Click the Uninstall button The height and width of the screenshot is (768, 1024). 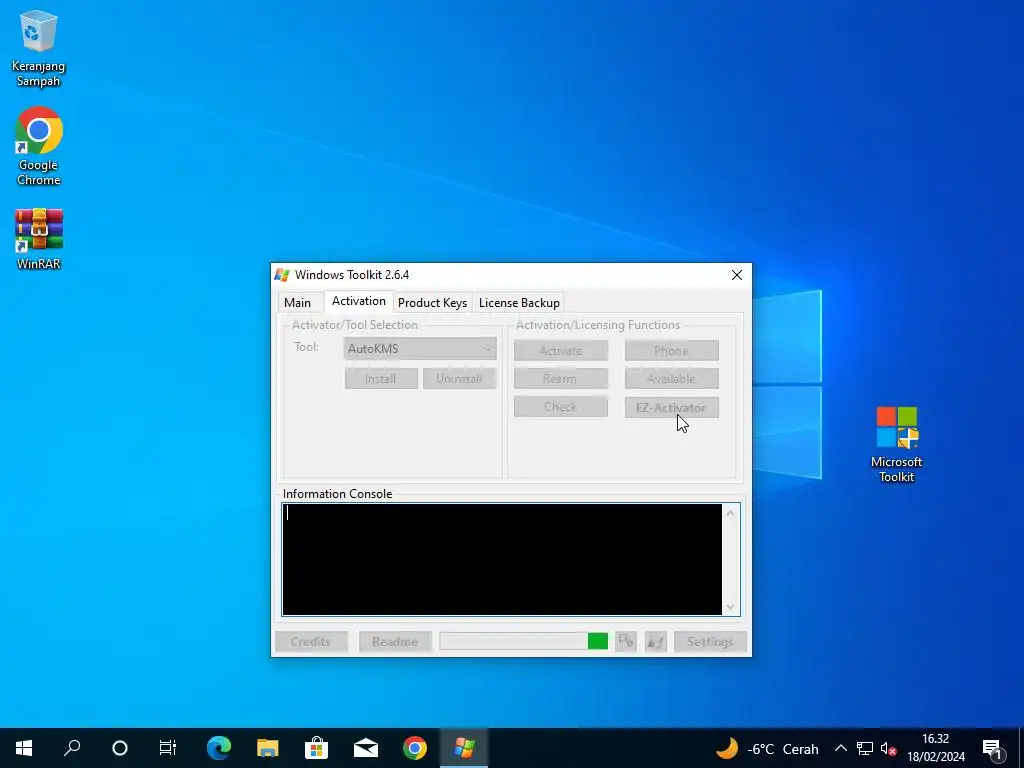point(459,379)
